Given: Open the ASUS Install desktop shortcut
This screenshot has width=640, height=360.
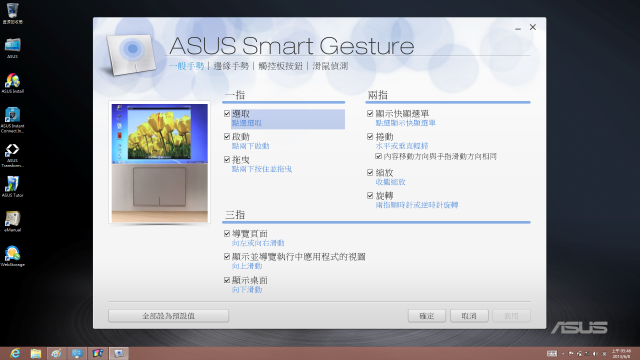Looking at the screenshot, I should pyautogui.click(x=12, y=83).
